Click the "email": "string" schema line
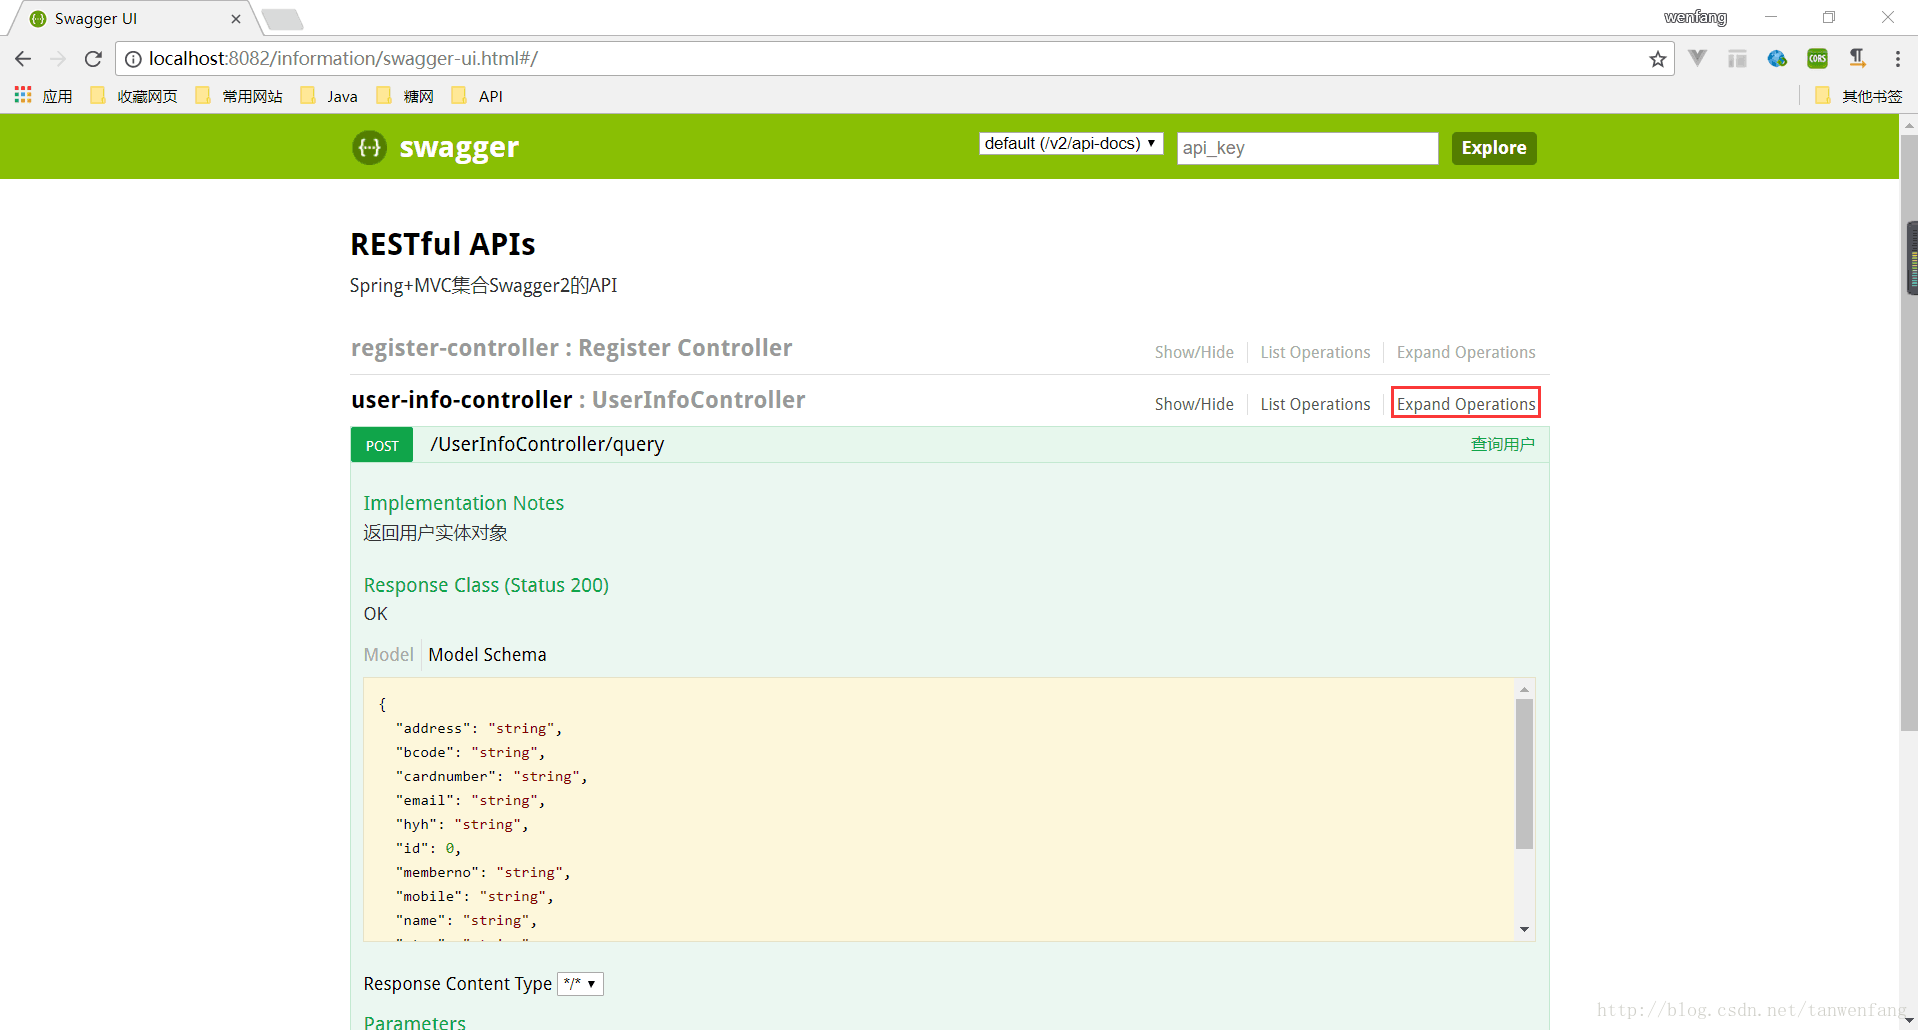Screen dimensions: 1918x1030 (x=470, y=800)
